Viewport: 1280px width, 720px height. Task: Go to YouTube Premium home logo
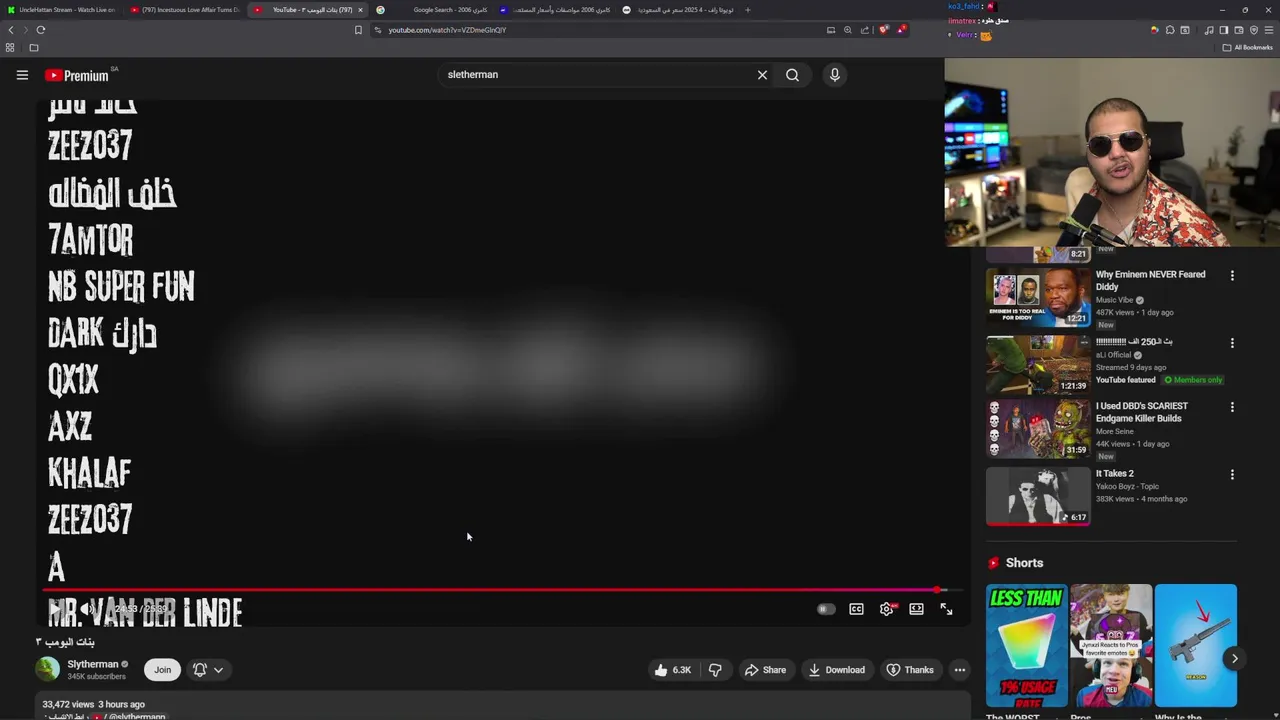point(77,75)
